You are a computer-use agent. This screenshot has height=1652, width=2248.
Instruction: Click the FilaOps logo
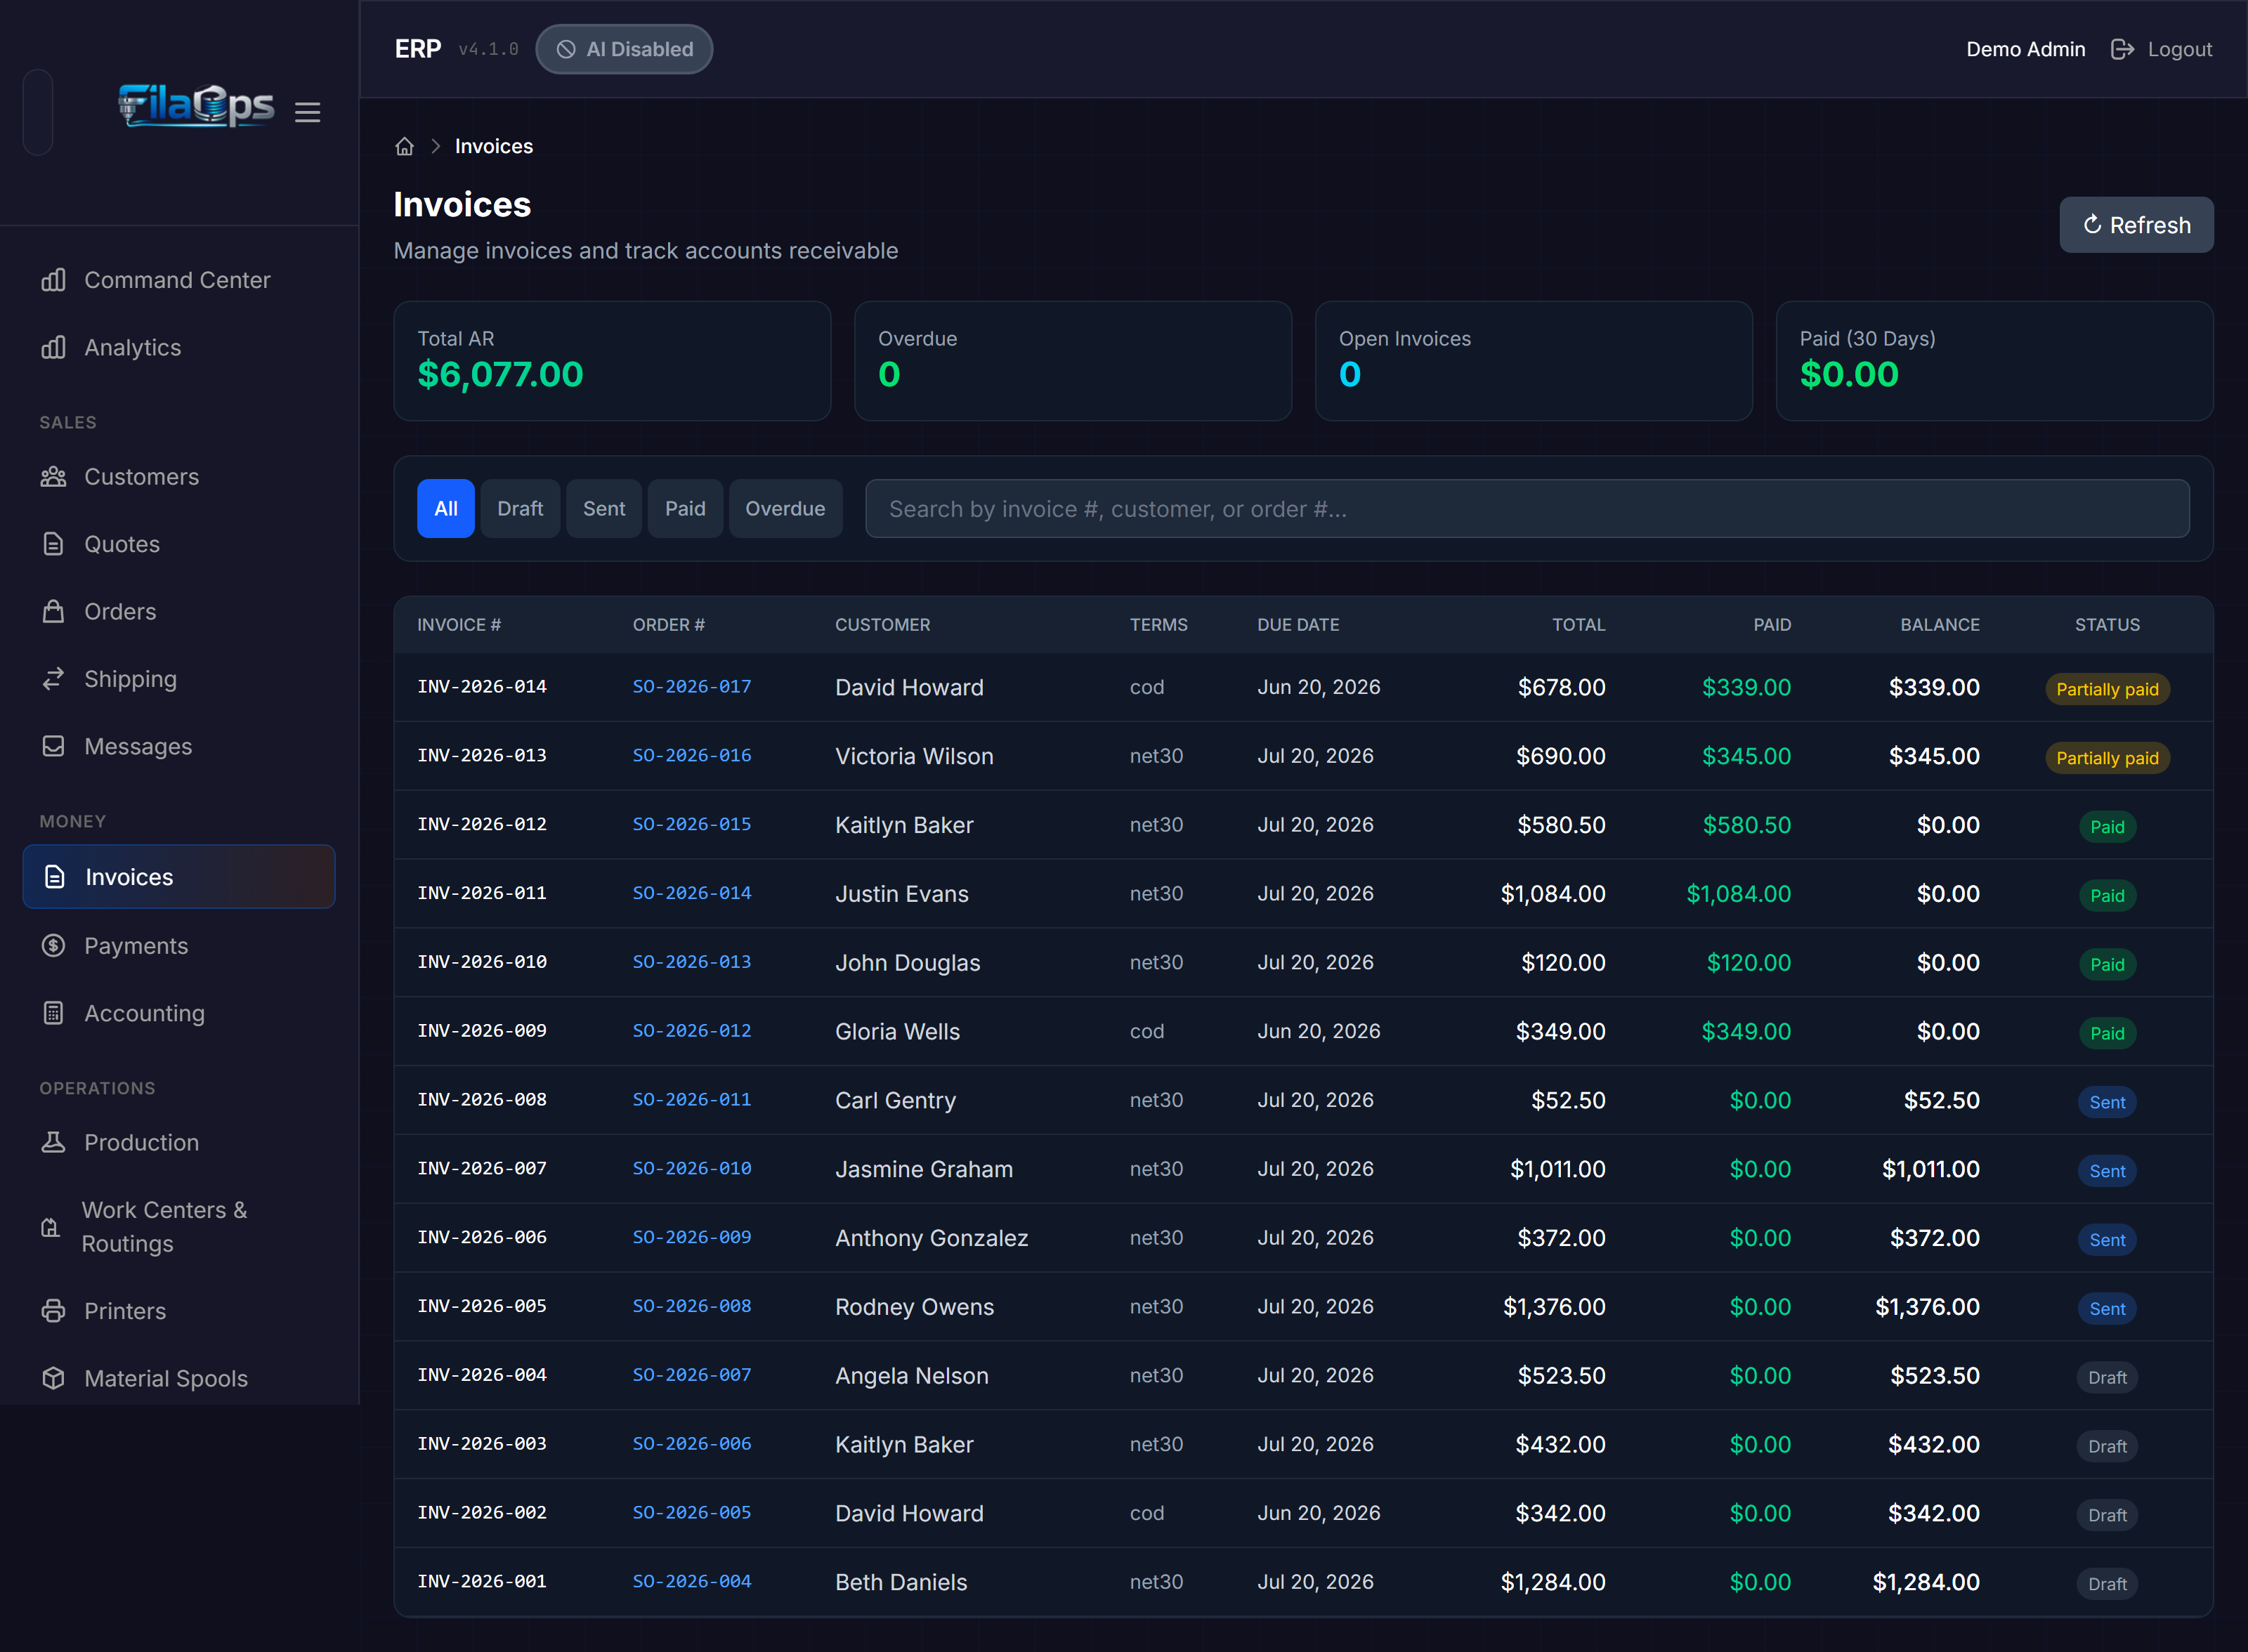pos(196,106)
